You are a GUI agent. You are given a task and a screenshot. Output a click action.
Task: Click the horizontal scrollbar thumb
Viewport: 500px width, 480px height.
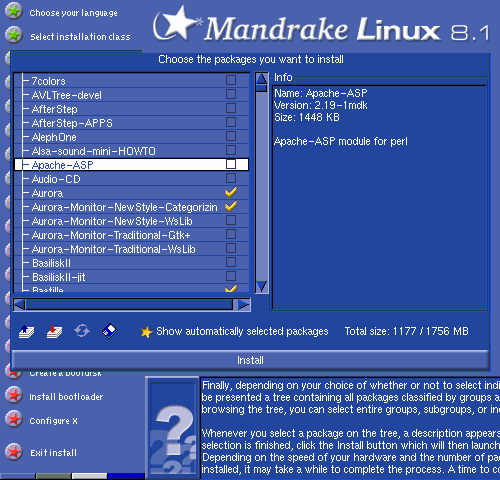coord(129,305)
